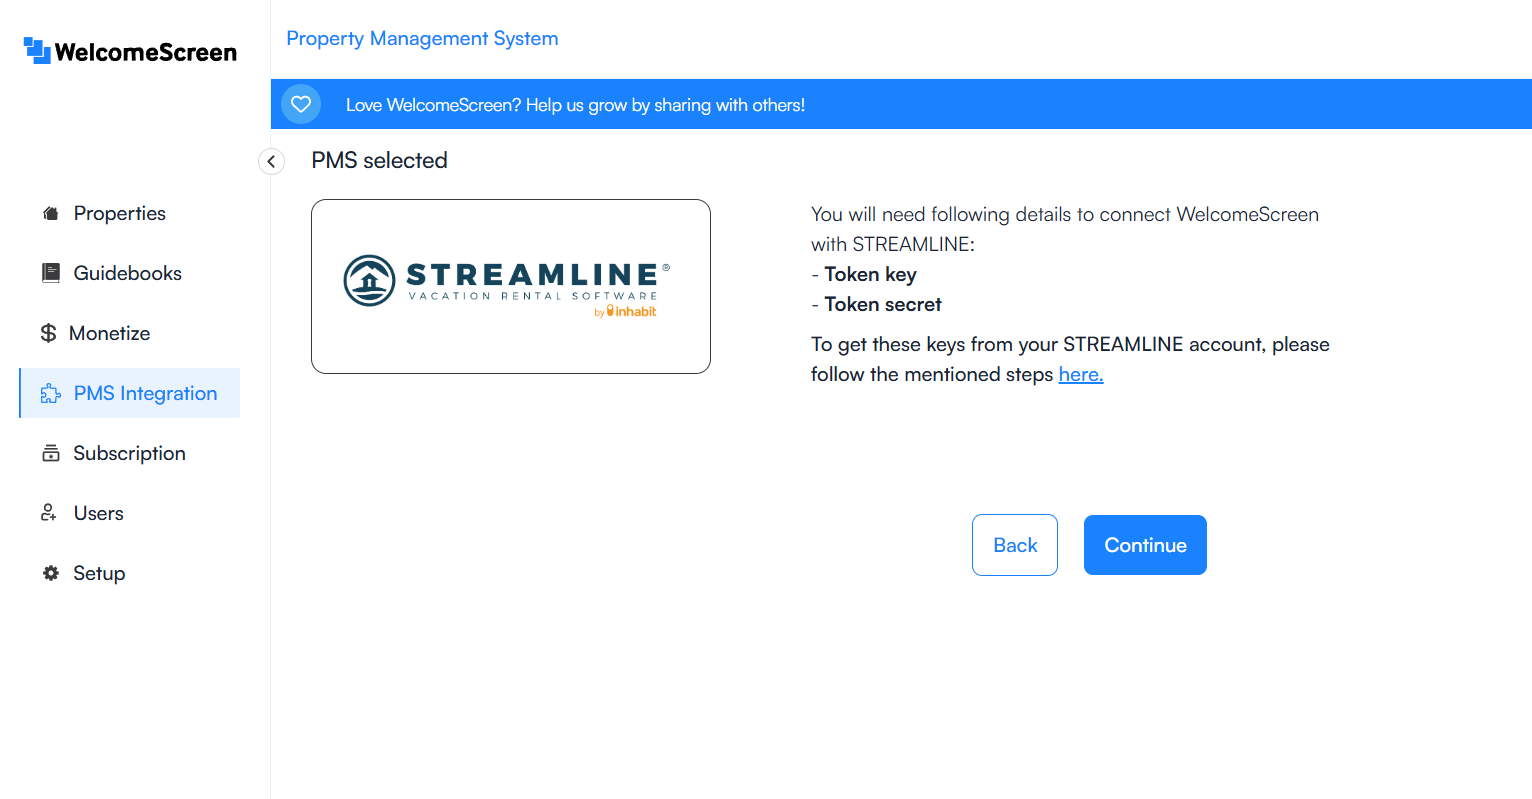Click the Property Management System heading

point(422,38)
